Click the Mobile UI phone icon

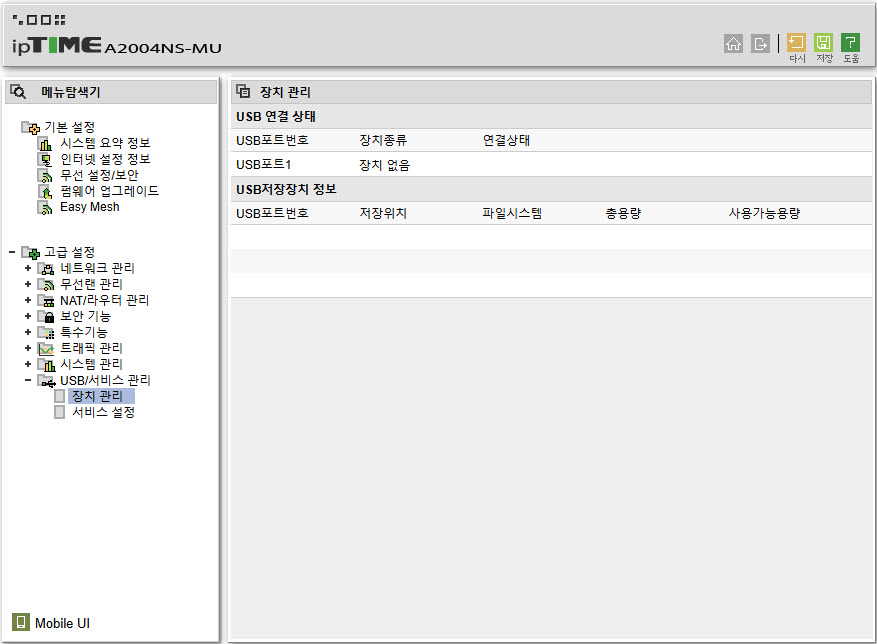tap(21, 622)
